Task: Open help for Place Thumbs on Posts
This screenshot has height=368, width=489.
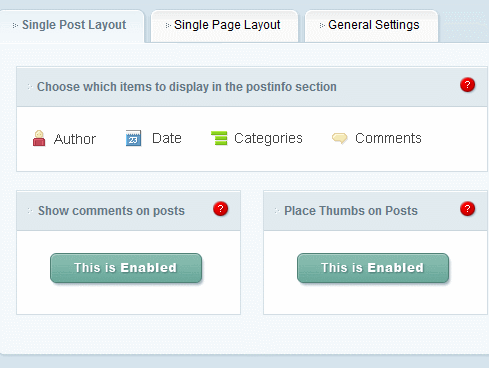Action: pos(467,209)
